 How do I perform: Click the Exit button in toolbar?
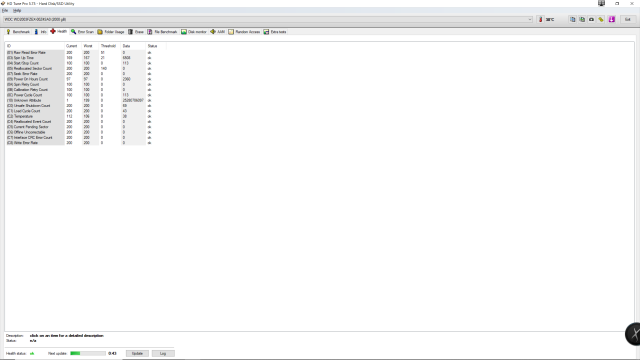coord(627,19)
